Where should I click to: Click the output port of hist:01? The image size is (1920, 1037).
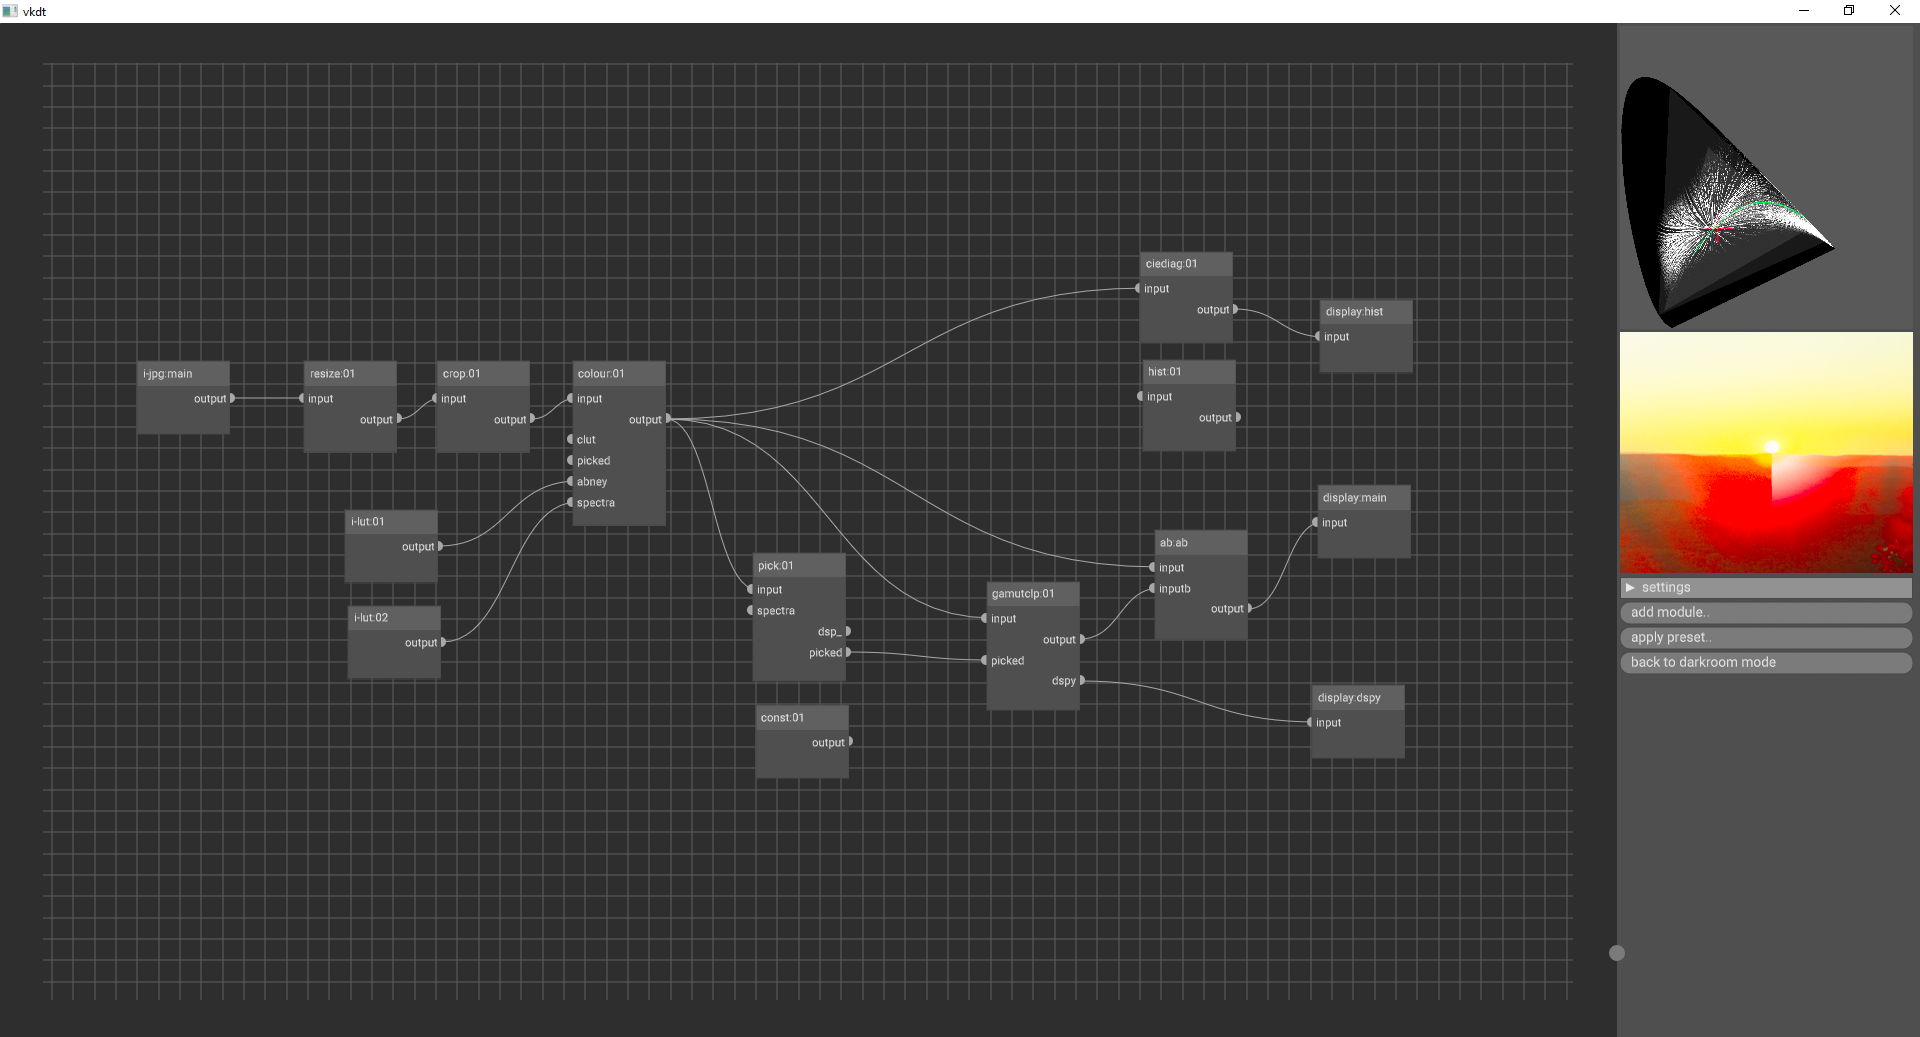coord(1238,418)
